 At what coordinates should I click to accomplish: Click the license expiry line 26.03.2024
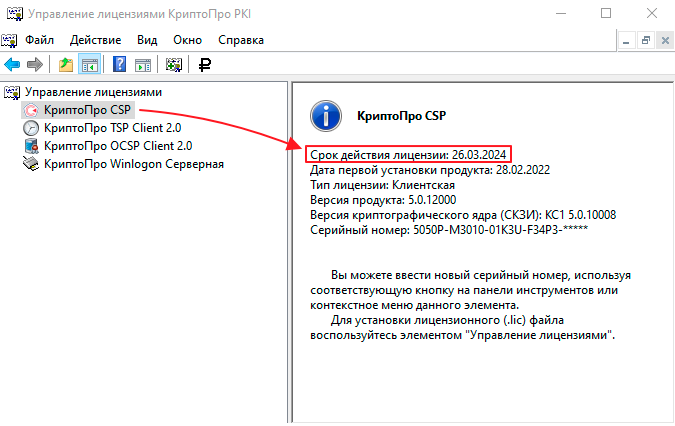(x=408, y=155)
